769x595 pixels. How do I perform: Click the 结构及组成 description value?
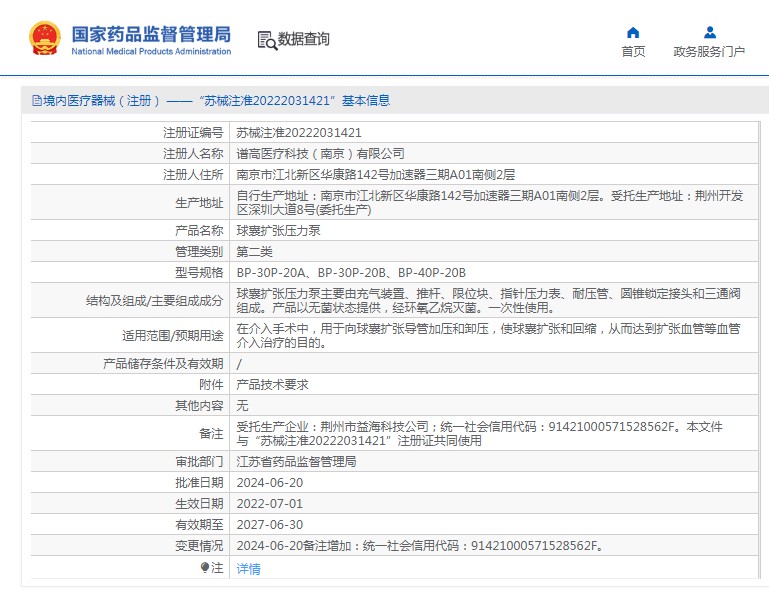[x=488, y=301]
